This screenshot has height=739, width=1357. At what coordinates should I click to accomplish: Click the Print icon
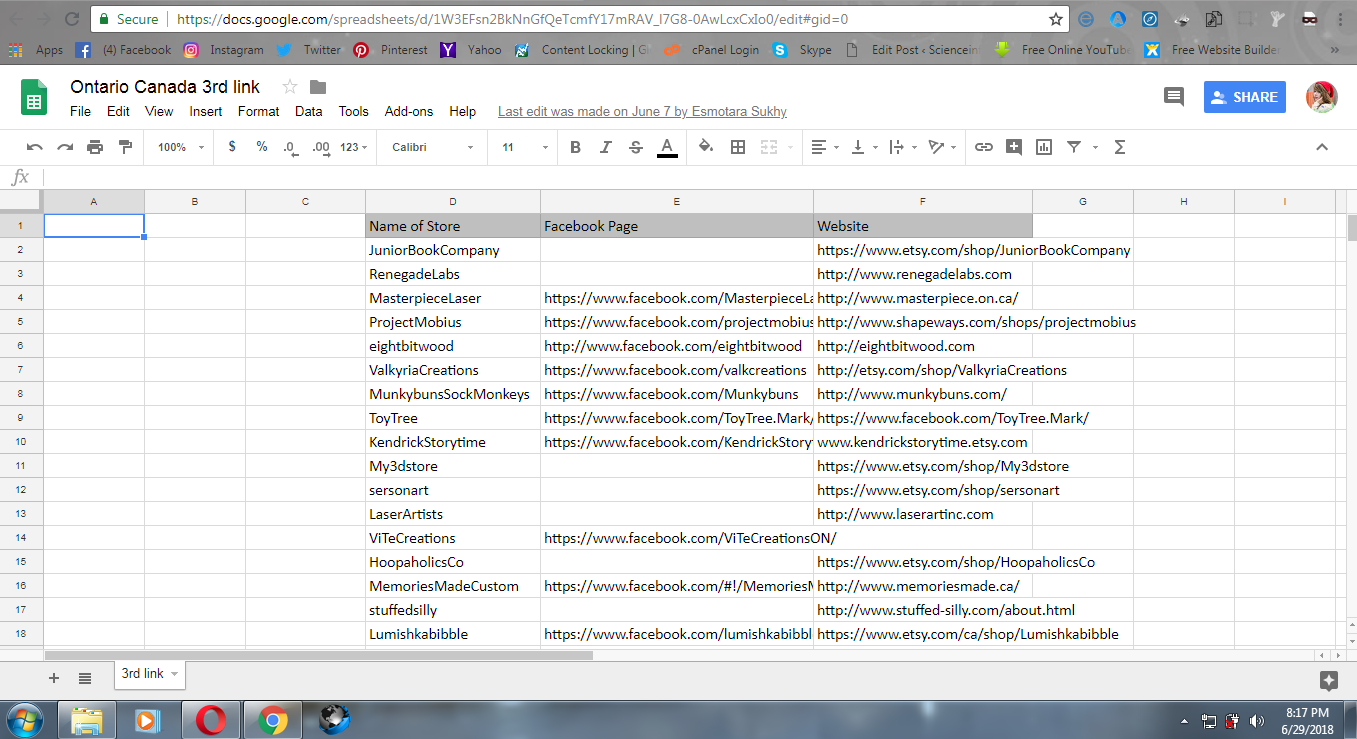click(95, 147)
